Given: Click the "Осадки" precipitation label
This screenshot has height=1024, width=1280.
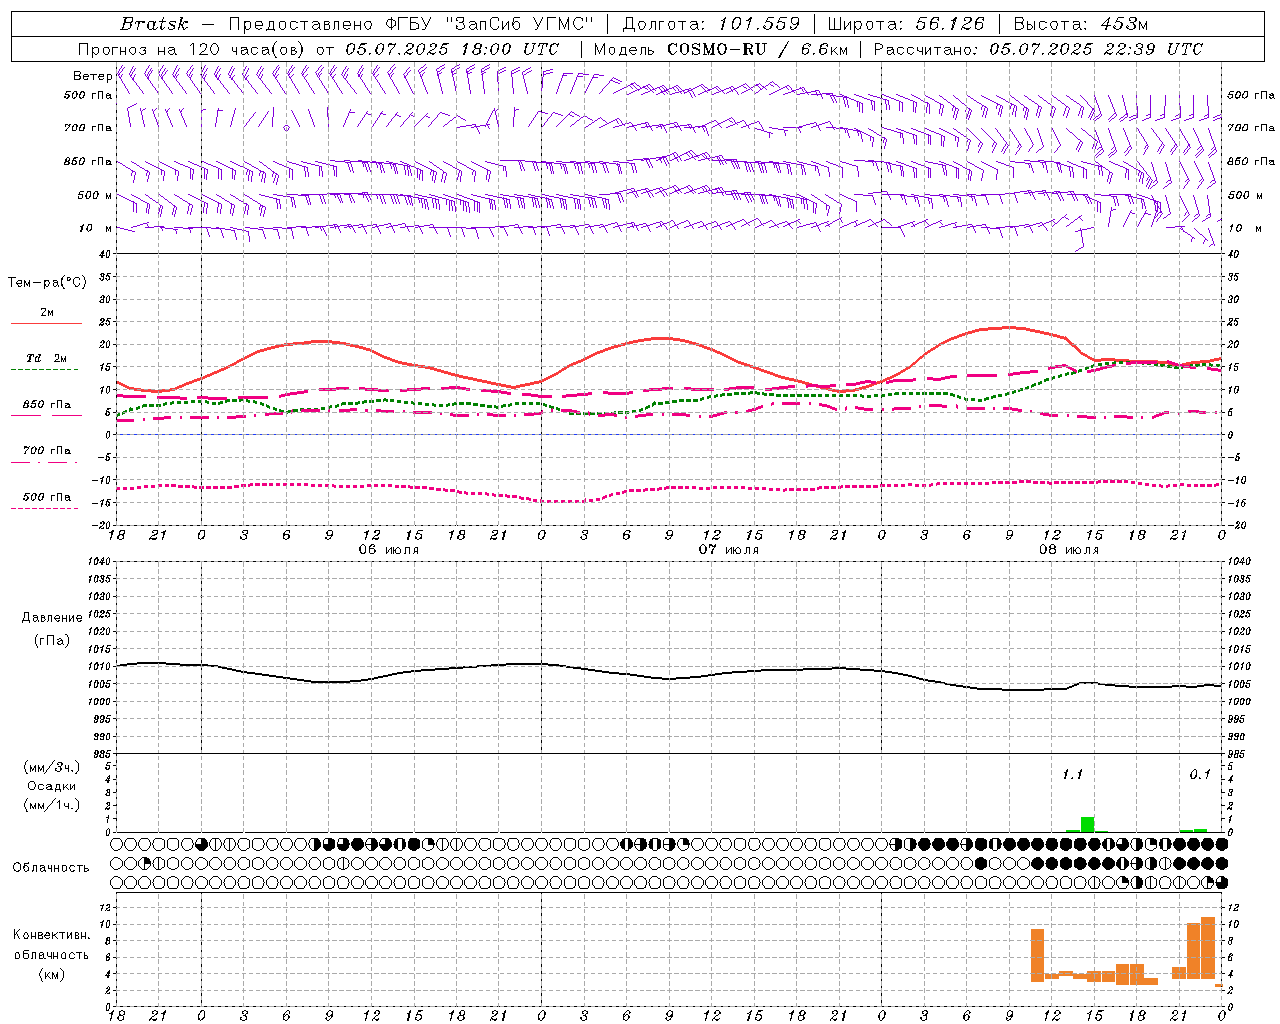Looking at the screenshot, I should (52, 786).
